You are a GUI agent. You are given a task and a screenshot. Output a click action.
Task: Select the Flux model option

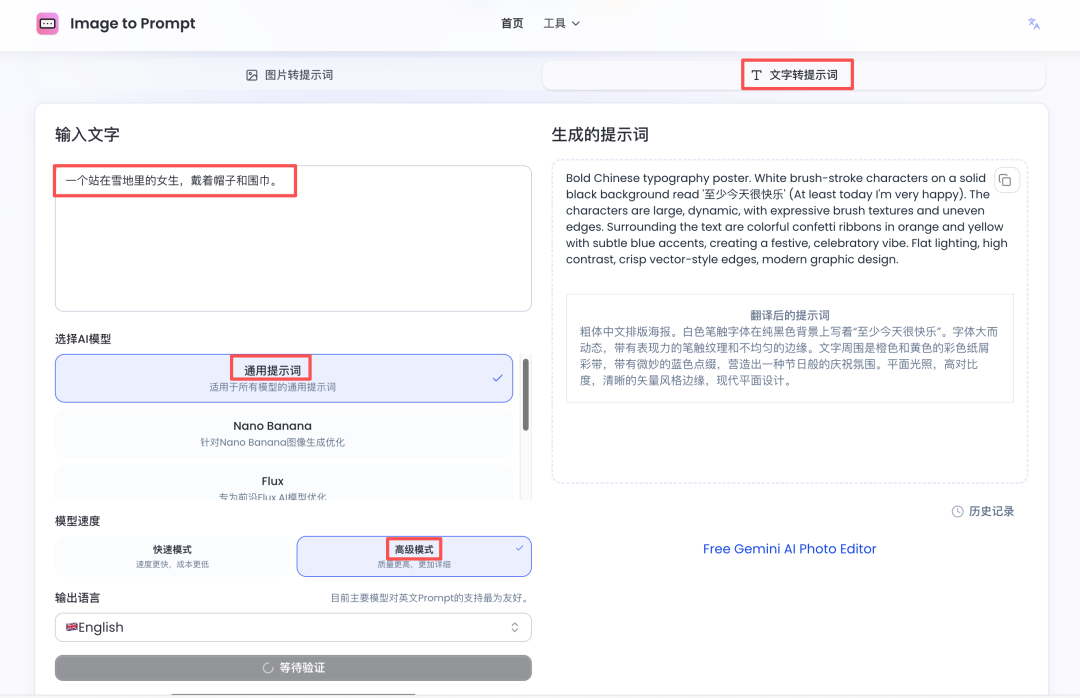(272, 486)
